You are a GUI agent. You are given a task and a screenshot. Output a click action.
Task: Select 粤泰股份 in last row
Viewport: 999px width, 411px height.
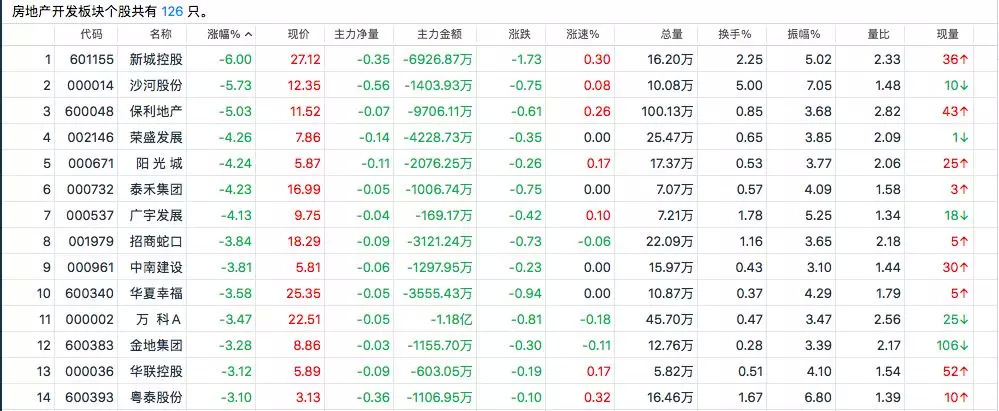coord(158,397)
